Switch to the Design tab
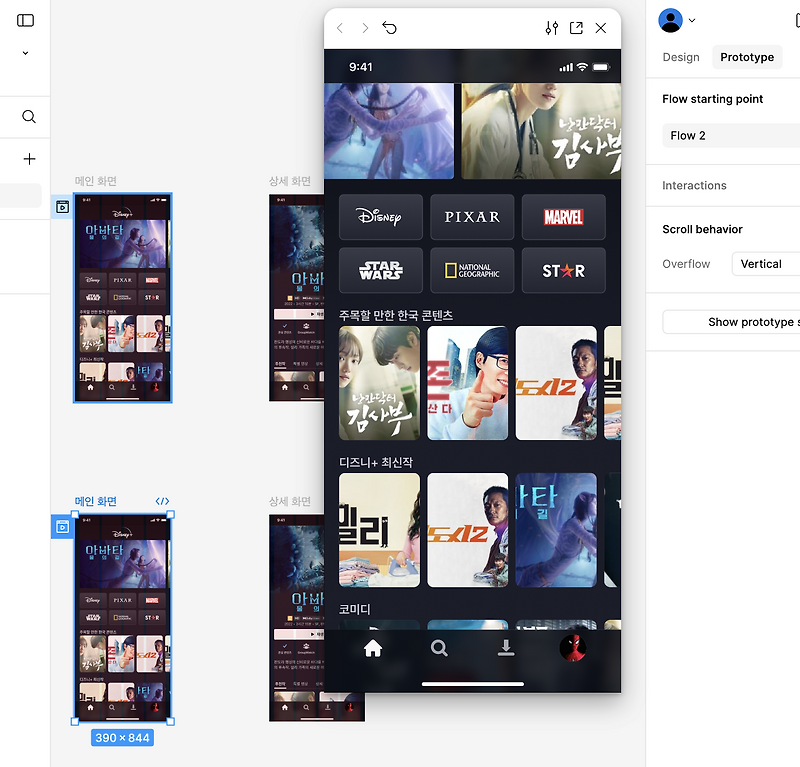Screen dimensions: 800x767 [681, 57]
